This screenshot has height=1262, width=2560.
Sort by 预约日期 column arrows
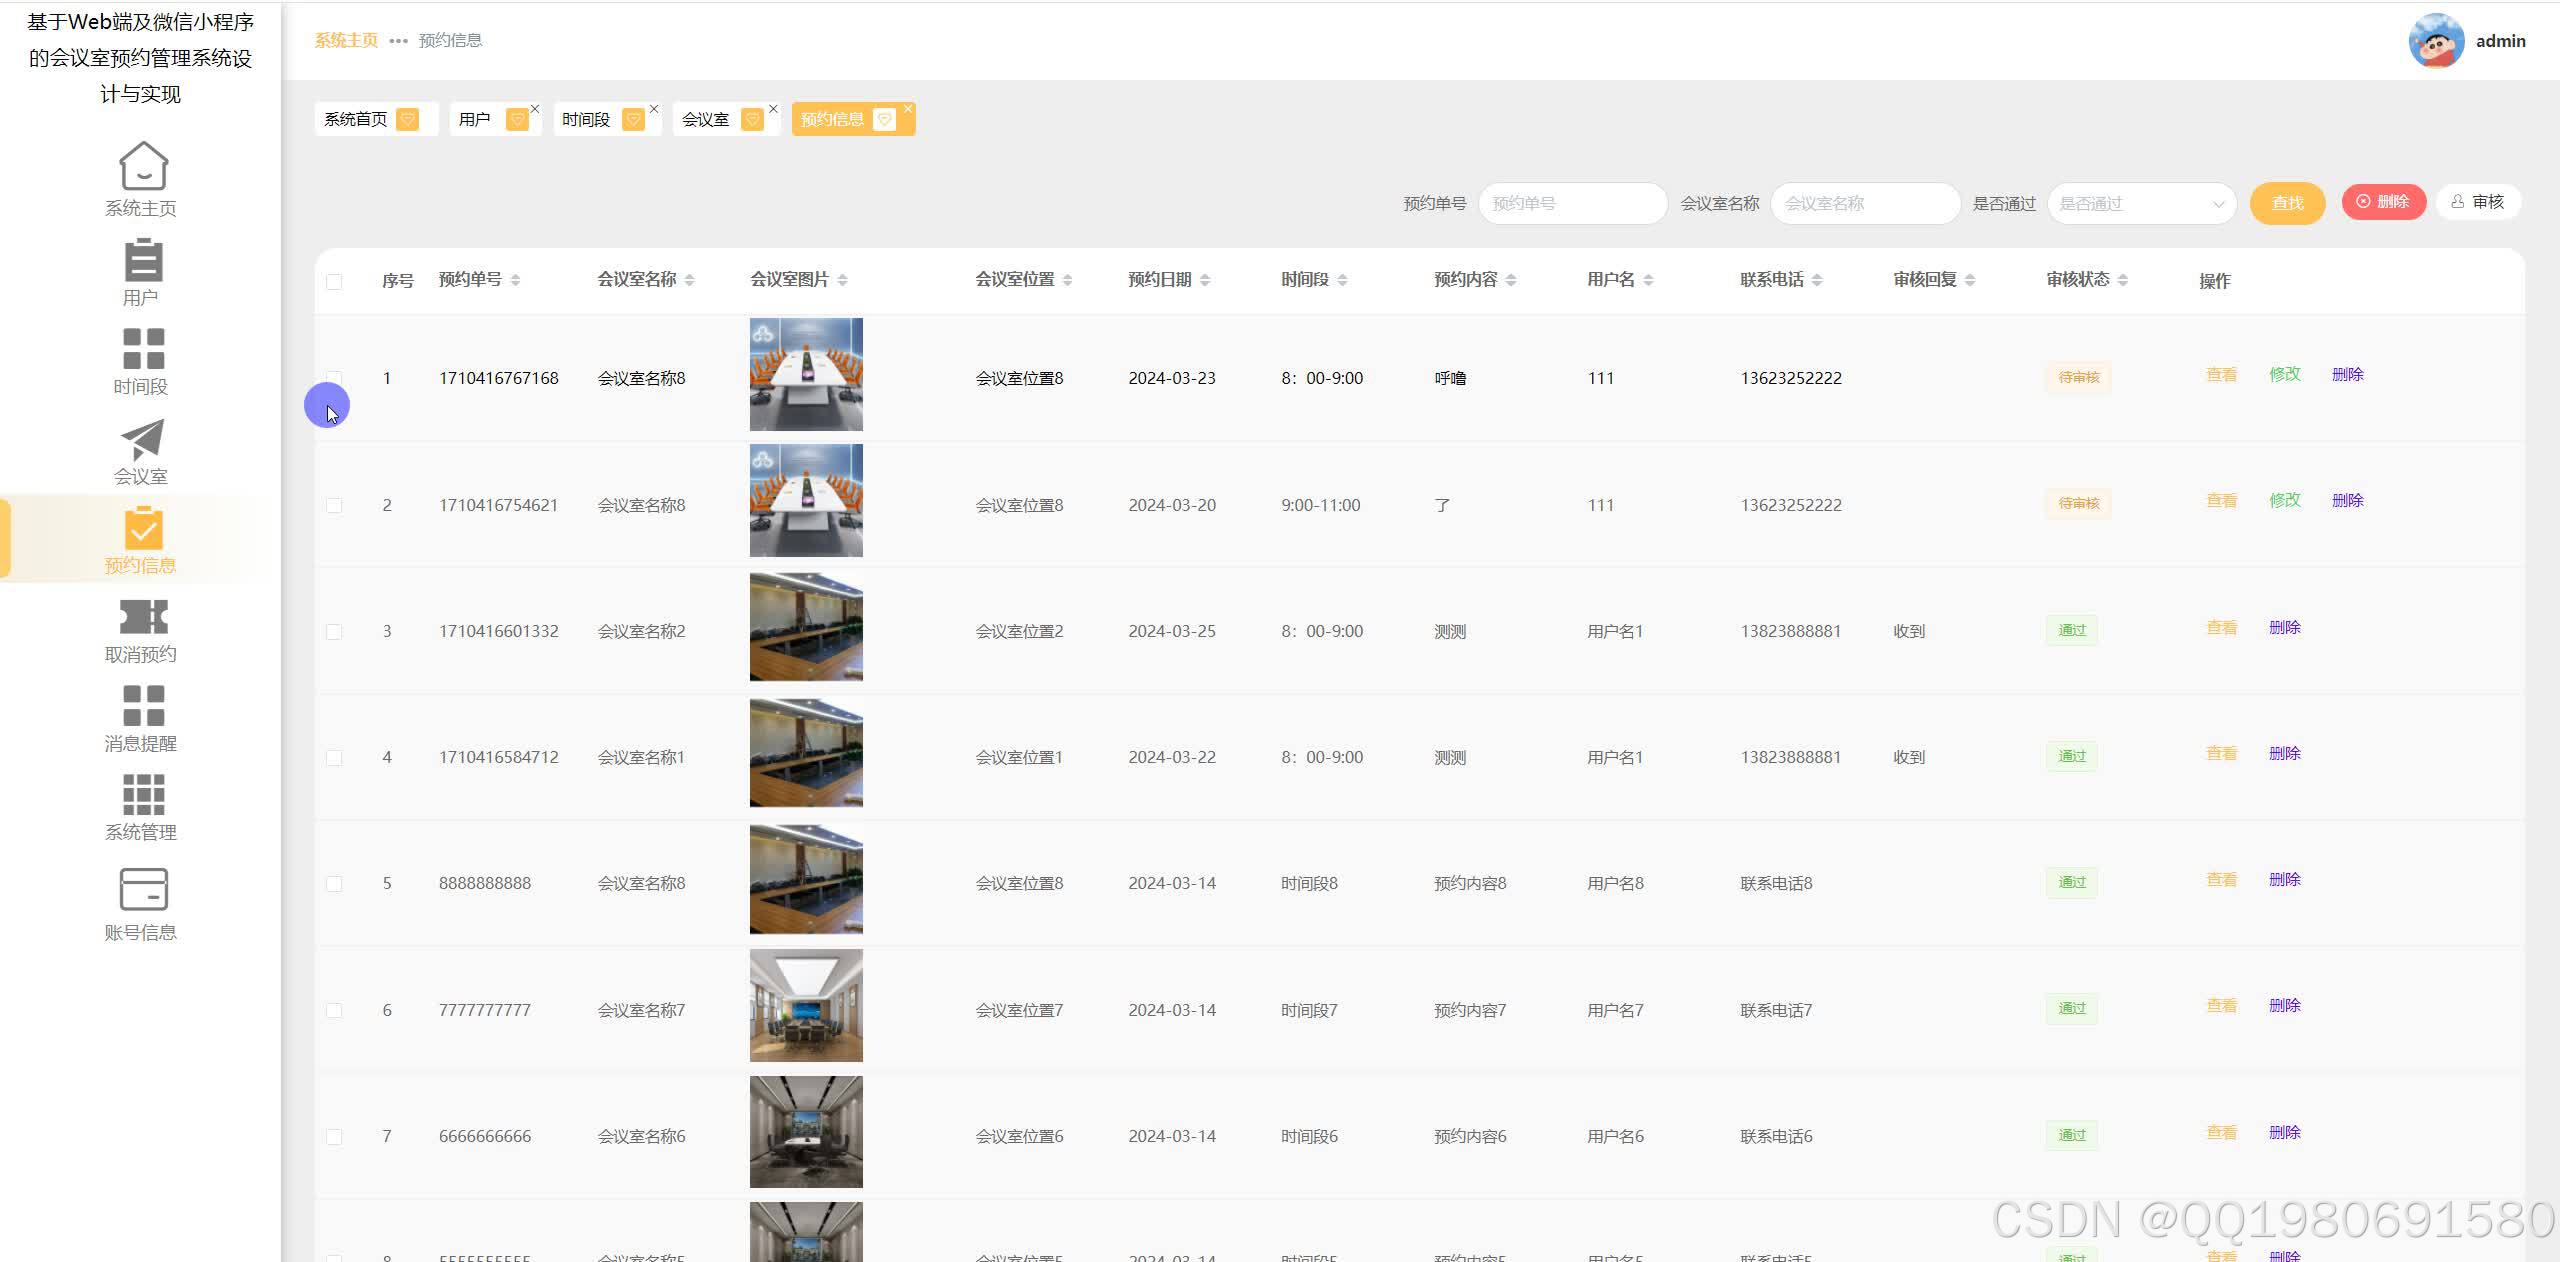tap(1205, 281)
